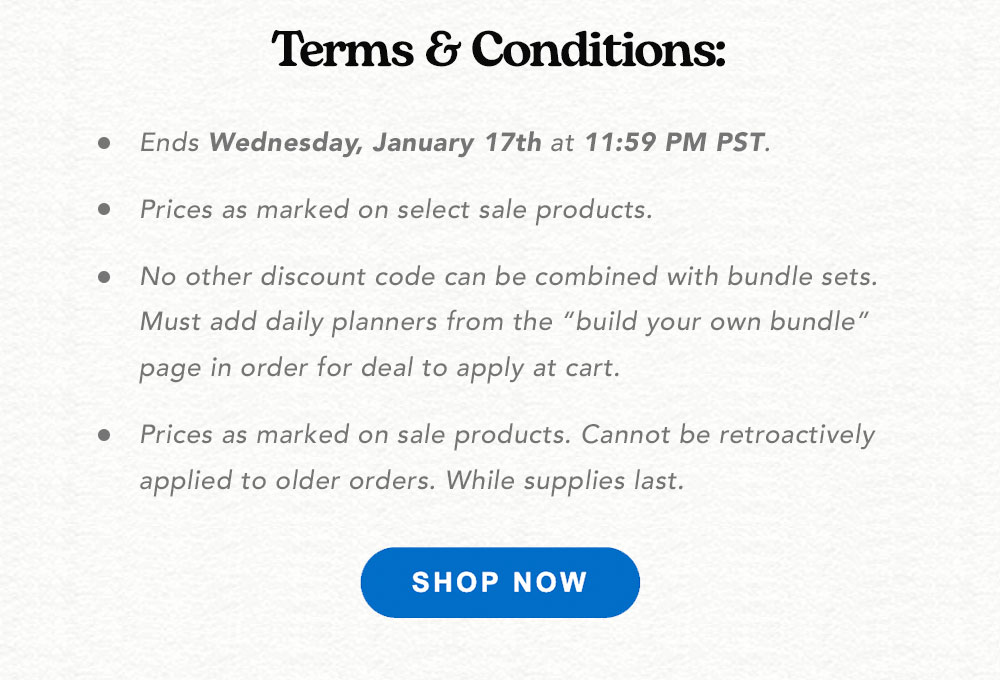Click the No other discount code sentence

pyautogui.click(x=509, y=277)
